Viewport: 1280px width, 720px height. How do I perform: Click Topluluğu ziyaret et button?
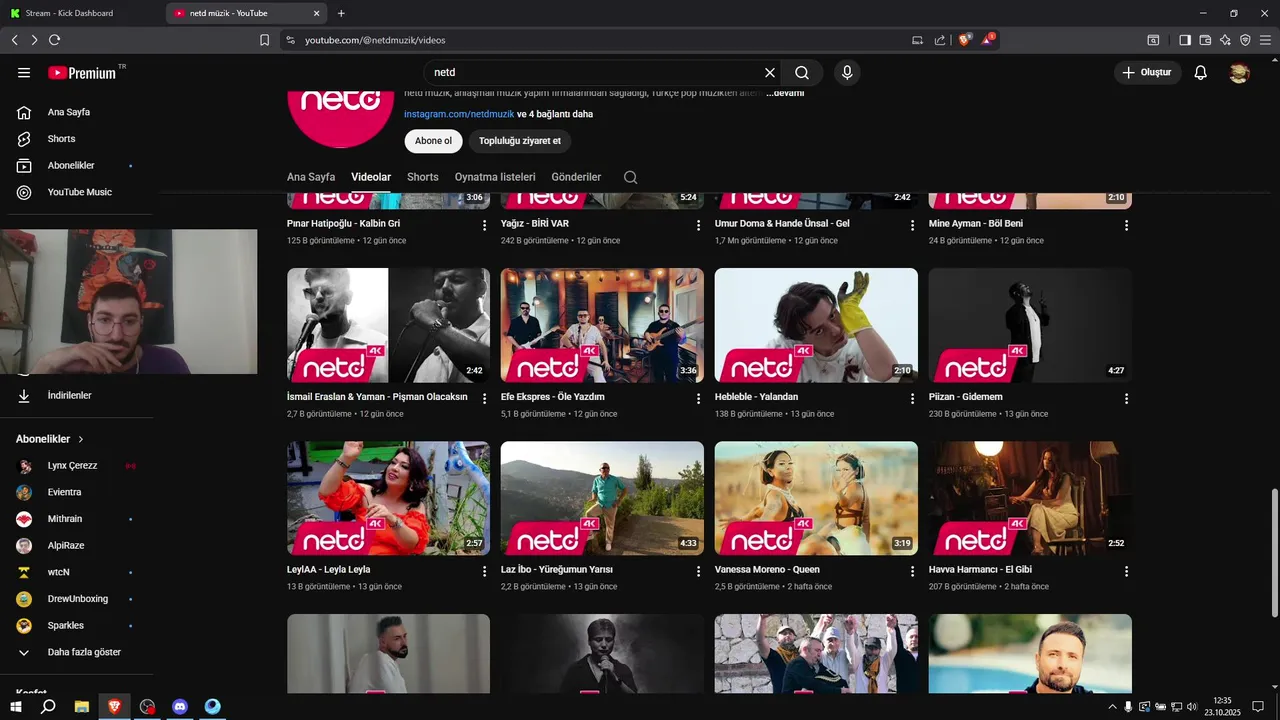[520, 141]
